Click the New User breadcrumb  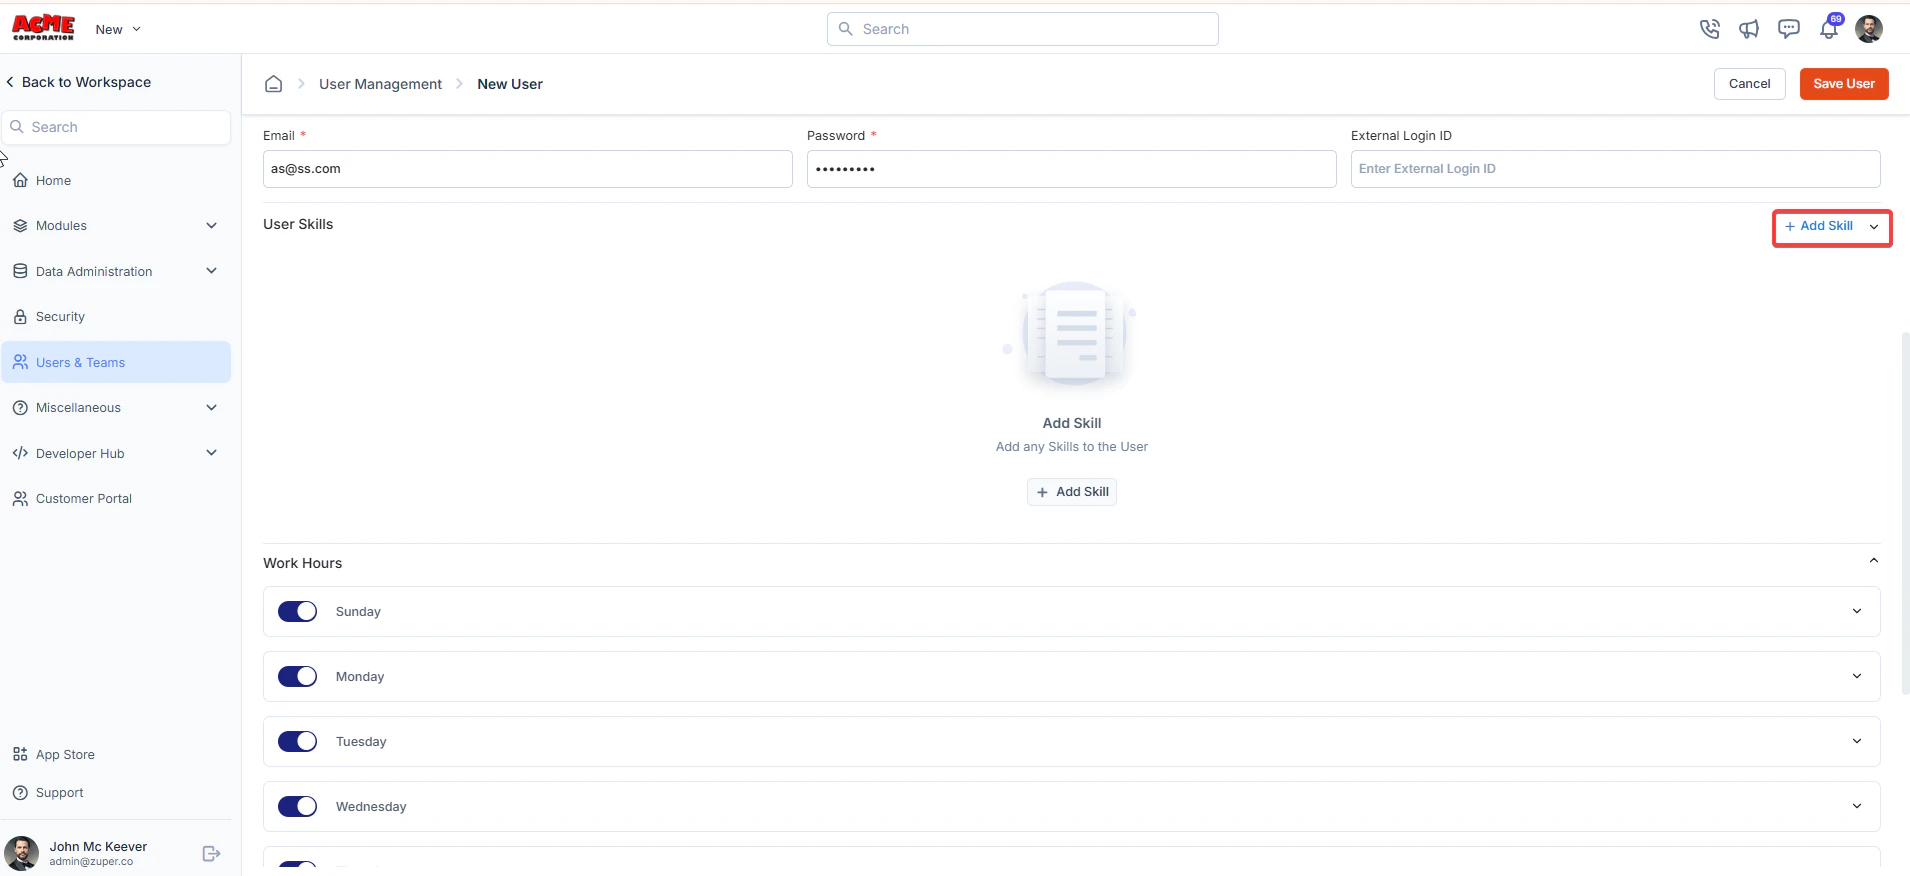coord(510,84)
